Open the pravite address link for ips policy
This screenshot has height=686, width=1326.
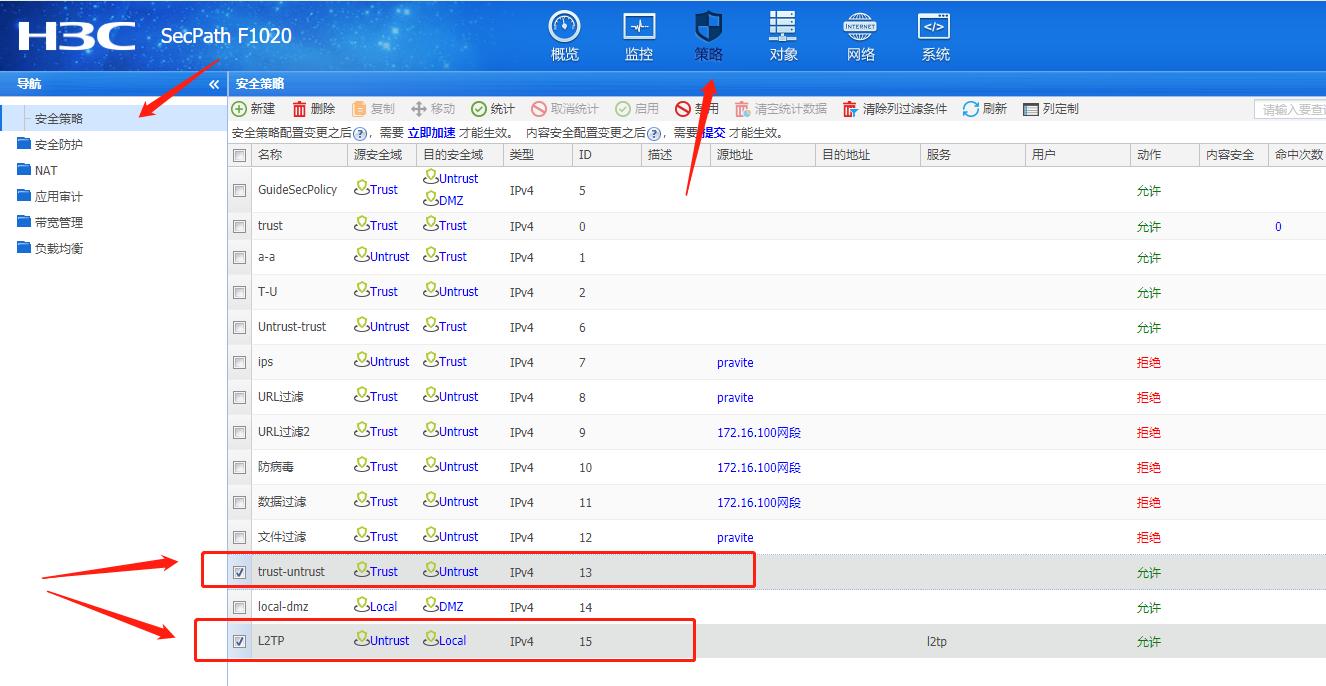[x=734, y=362]
